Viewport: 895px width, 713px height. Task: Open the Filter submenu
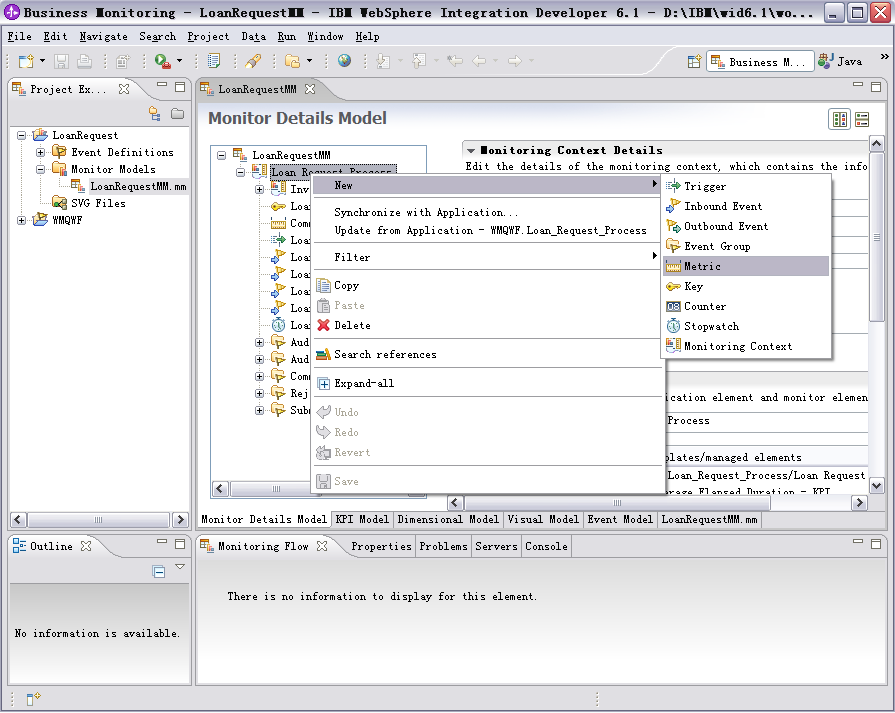pos(487,257)
